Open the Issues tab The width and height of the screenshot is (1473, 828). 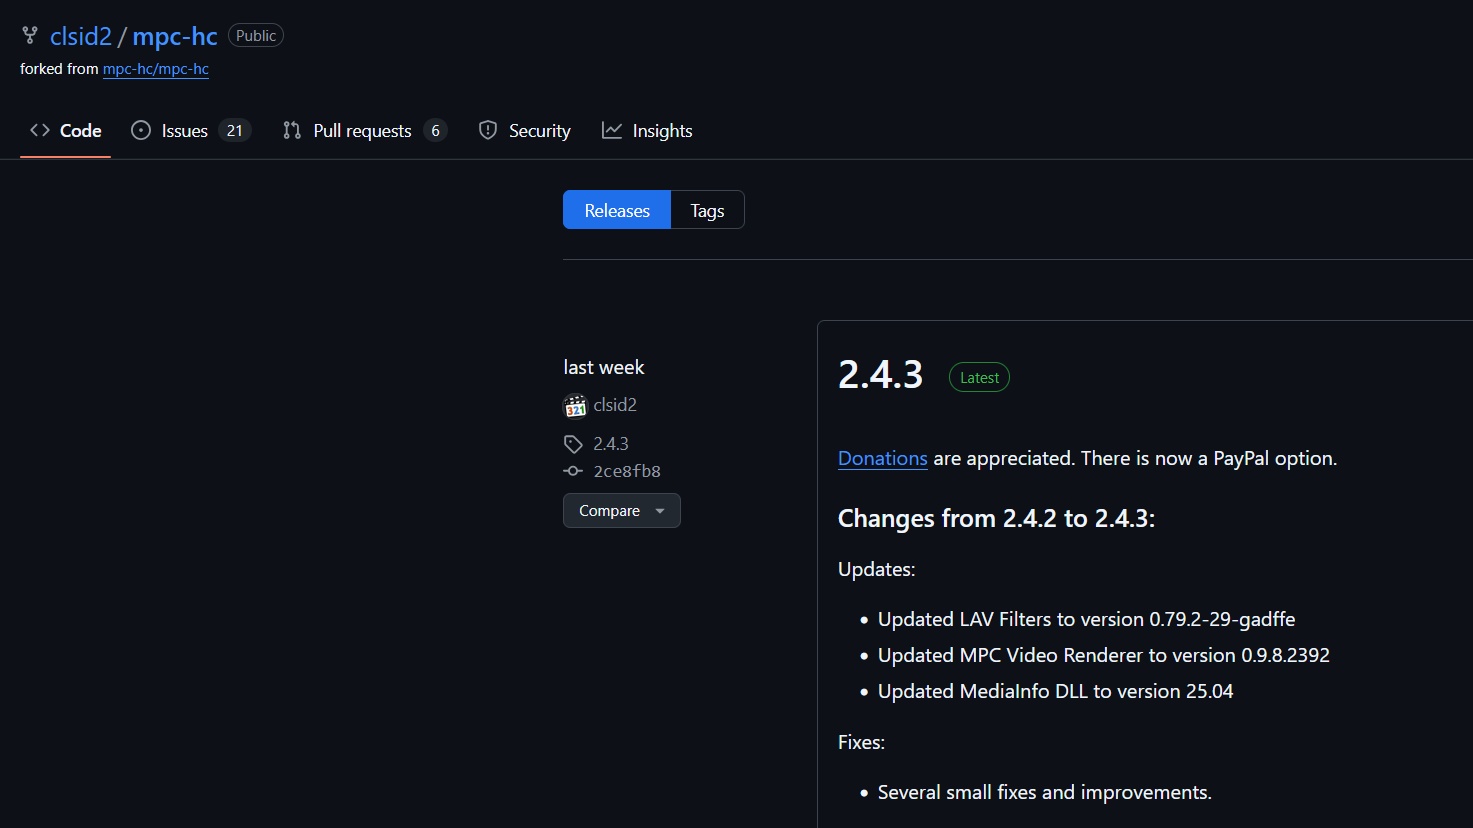point(191,131)
